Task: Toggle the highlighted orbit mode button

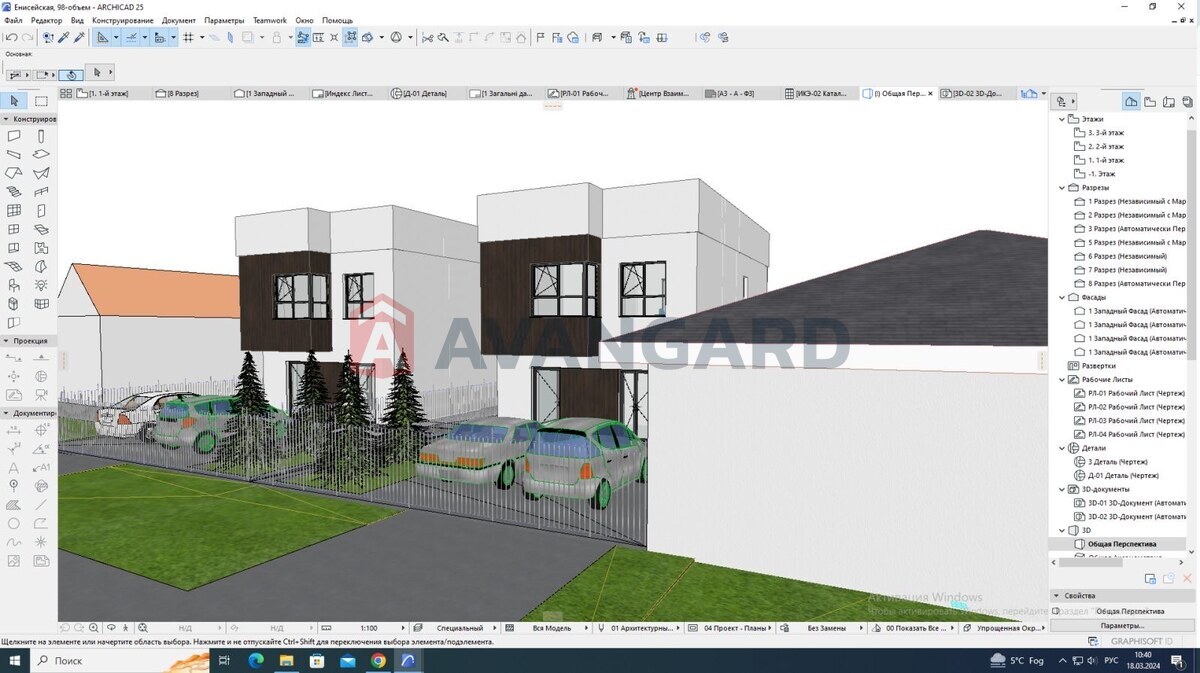Action: click(70, 74)
